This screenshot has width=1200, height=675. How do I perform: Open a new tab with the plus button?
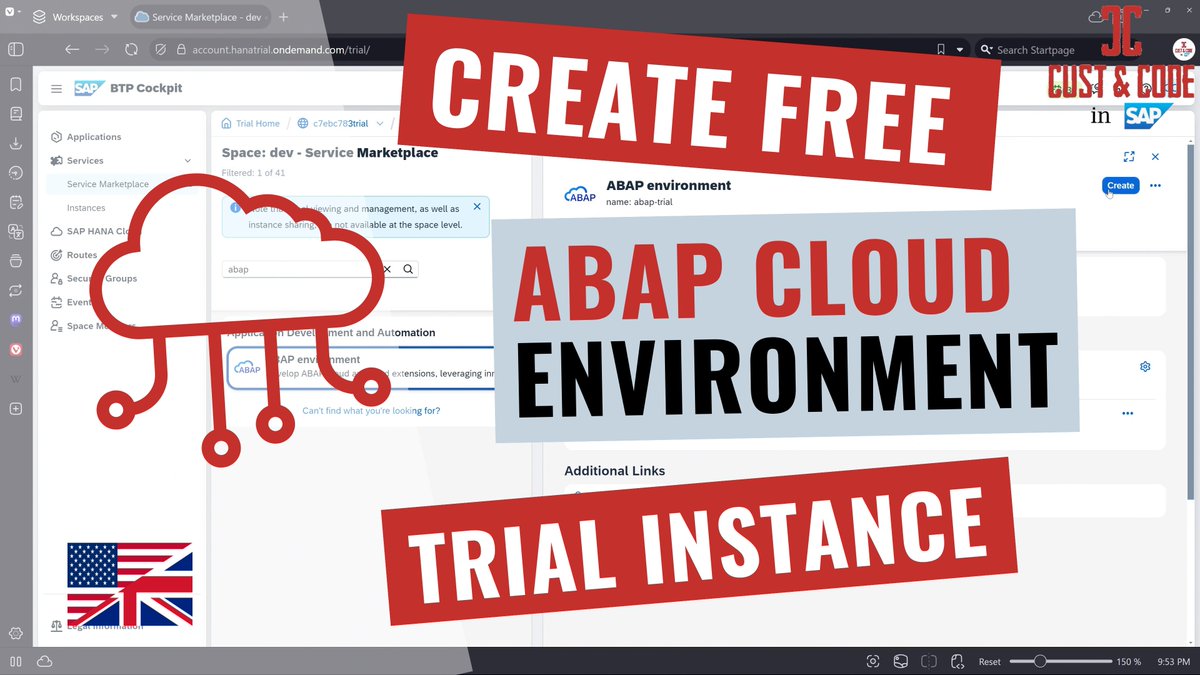[x=284, y=17]
